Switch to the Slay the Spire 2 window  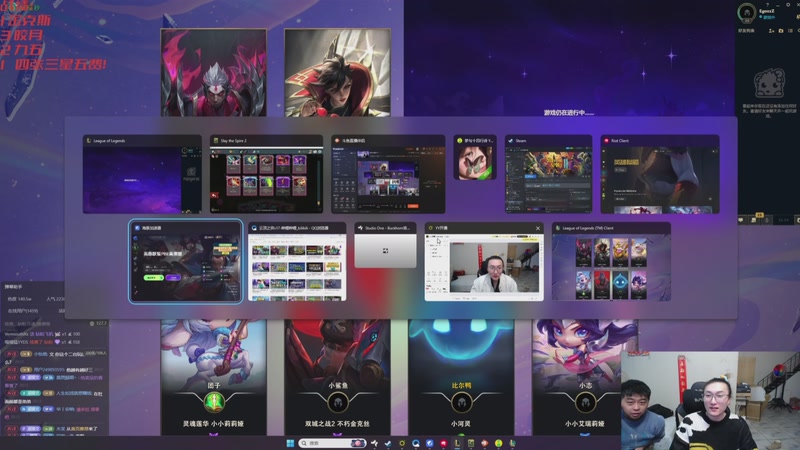(x=266, y=174)
